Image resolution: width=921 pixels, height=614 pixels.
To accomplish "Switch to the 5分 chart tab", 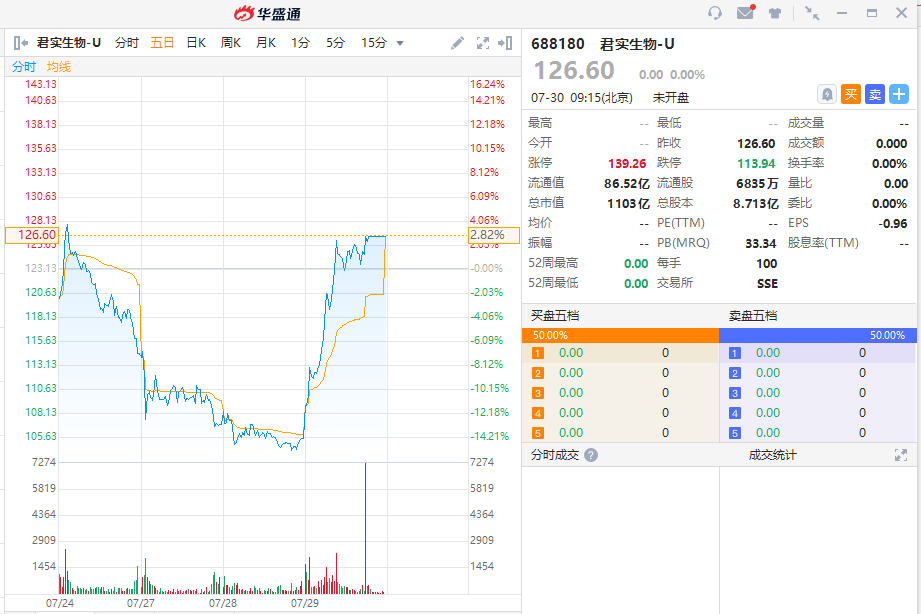I will [335, 43].
